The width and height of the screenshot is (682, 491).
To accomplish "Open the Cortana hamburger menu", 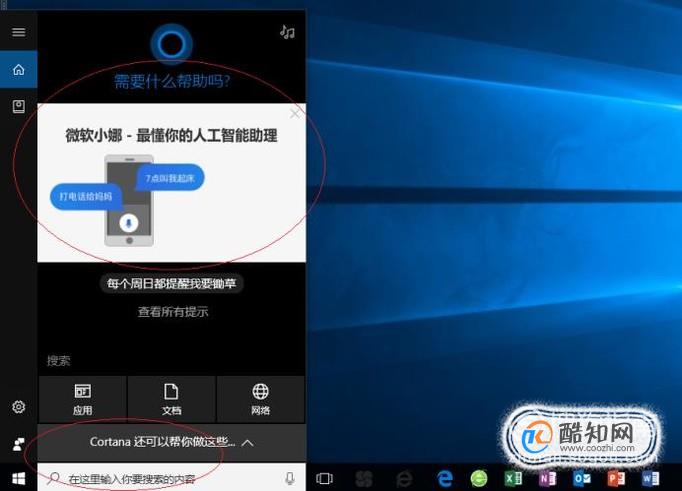I will coord(19,32).
